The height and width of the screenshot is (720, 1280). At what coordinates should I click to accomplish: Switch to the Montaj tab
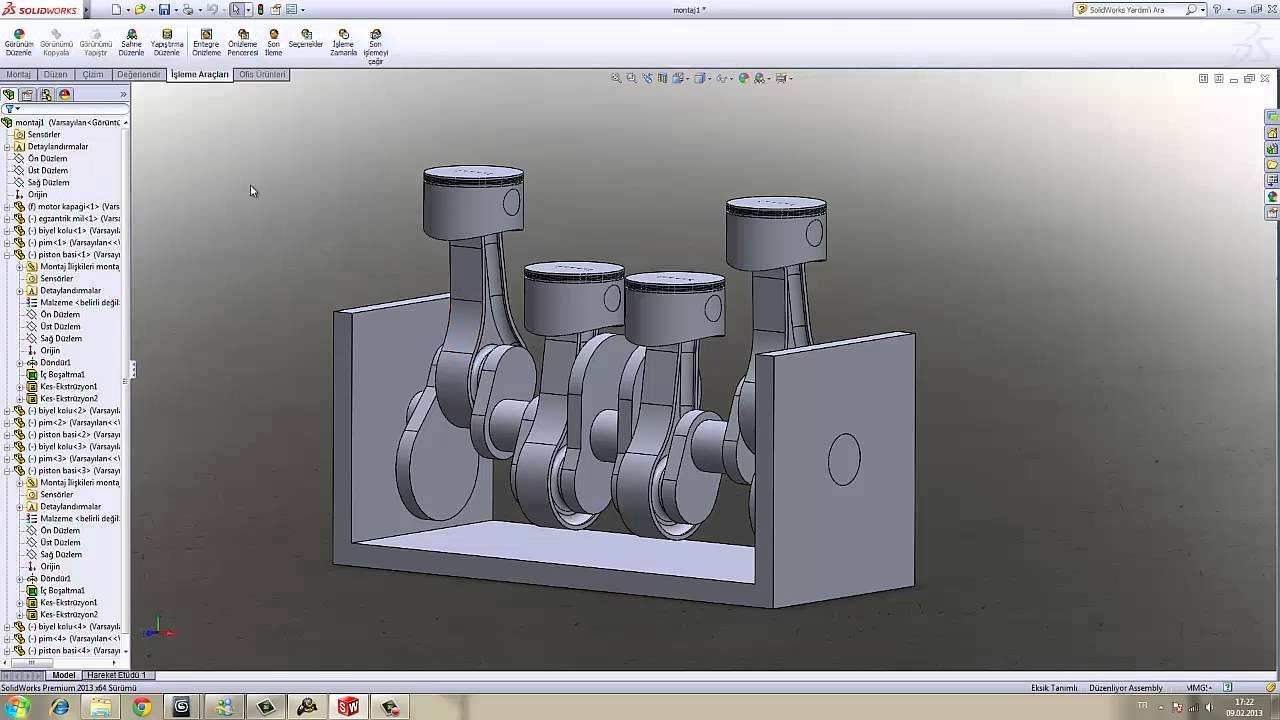(19, 74)
